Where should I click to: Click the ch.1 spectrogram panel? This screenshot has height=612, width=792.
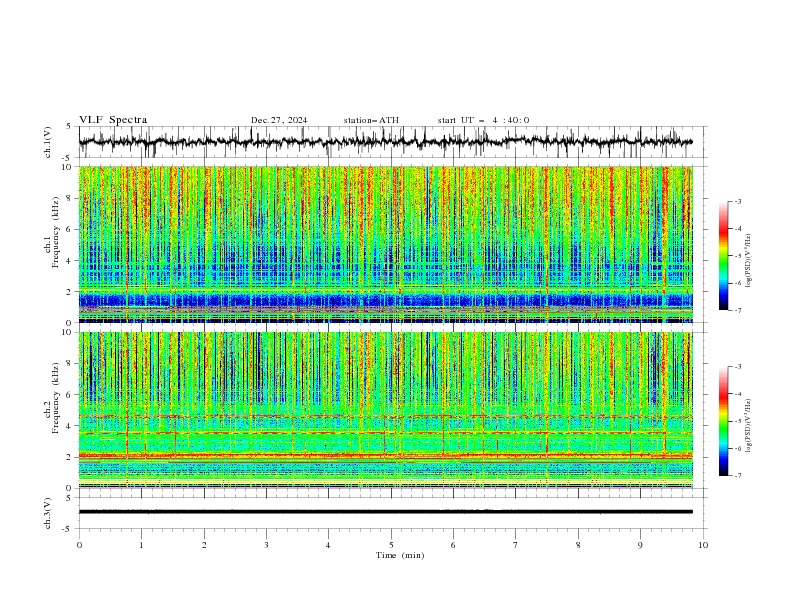386,244
